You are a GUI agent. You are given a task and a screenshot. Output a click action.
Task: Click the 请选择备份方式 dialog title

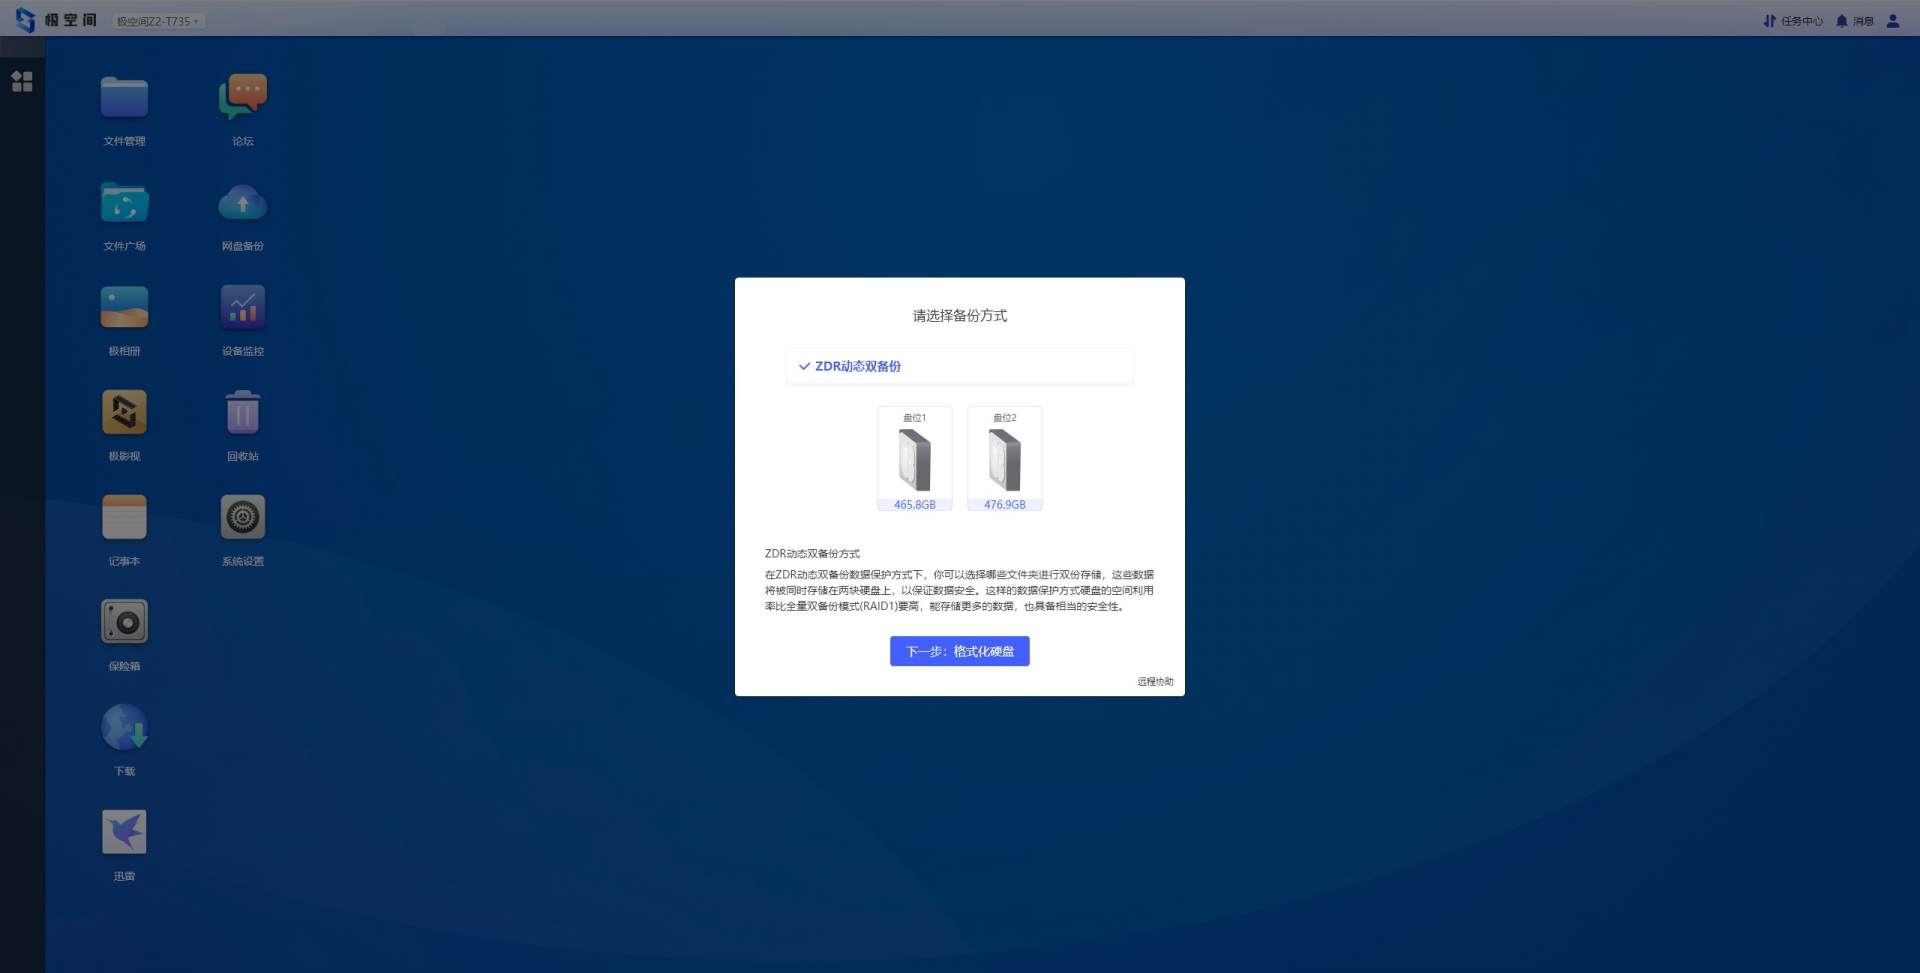[960, 316]
